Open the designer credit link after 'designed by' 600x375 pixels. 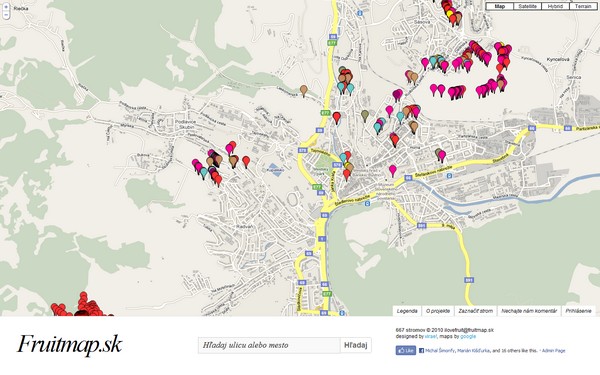pyautogui.click(x=431, y=336)
